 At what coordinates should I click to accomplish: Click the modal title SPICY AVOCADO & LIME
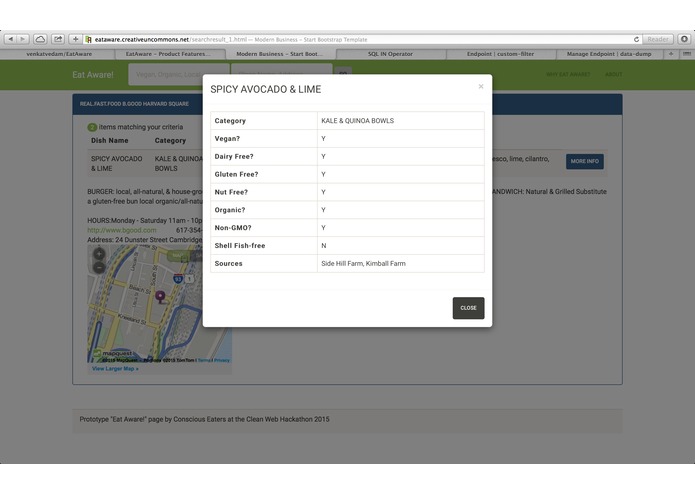tap(266, 89)
